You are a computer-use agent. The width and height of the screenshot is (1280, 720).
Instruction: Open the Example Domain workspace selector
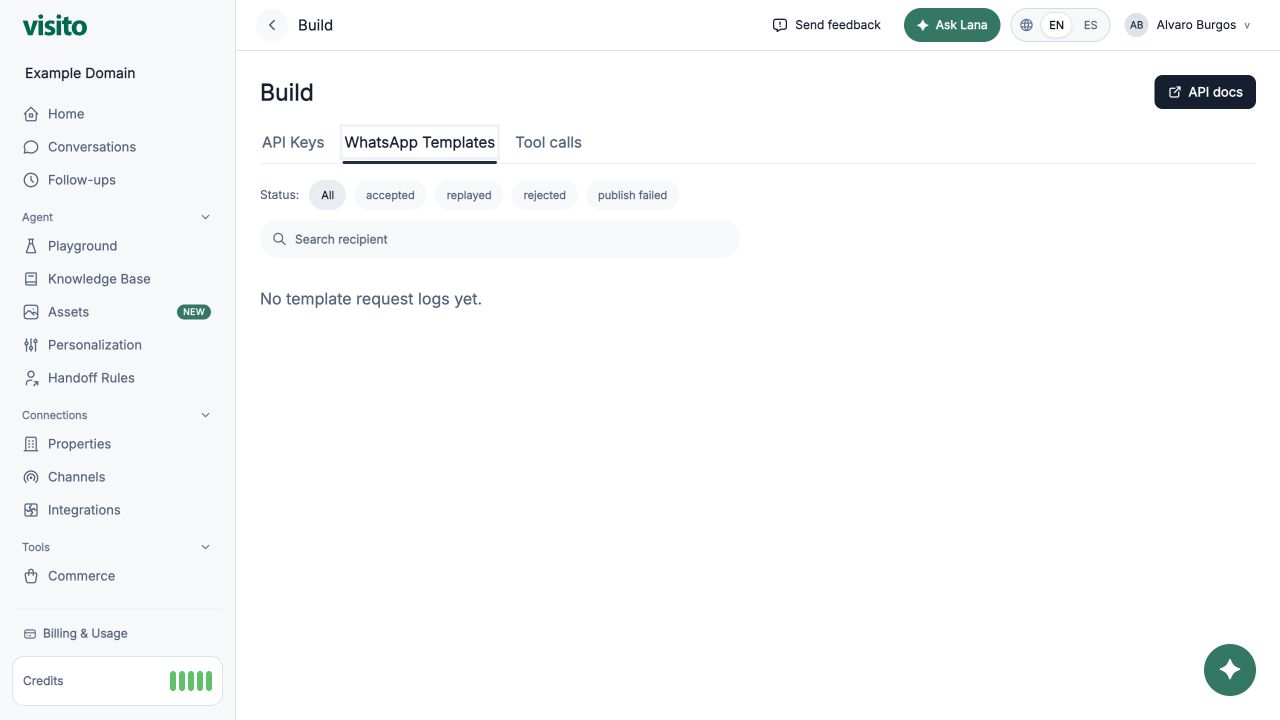[80, 73]
